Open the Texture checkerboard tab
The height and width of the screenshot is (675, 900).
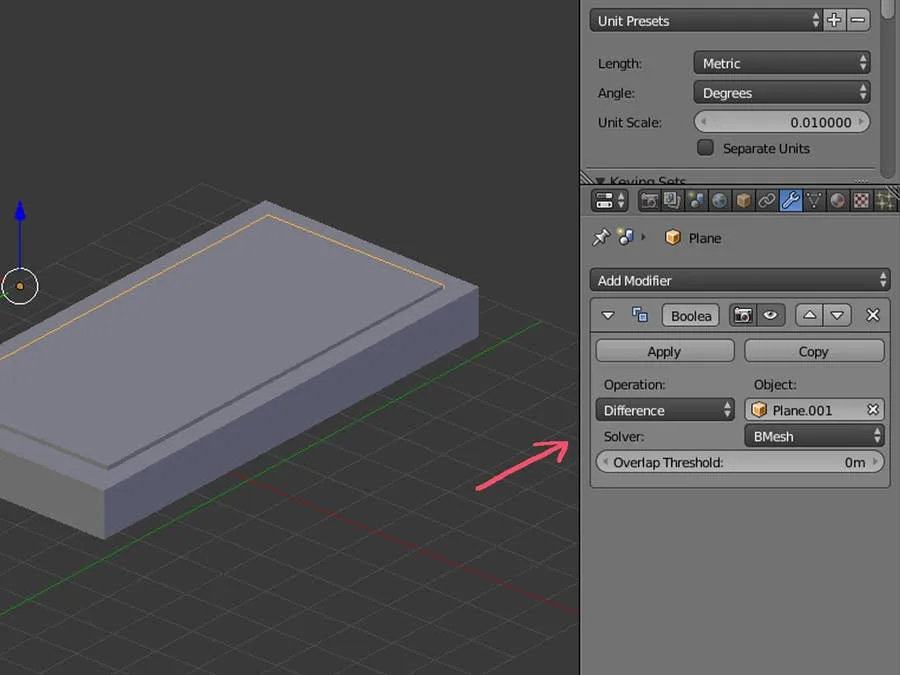(x=861, y=200)
